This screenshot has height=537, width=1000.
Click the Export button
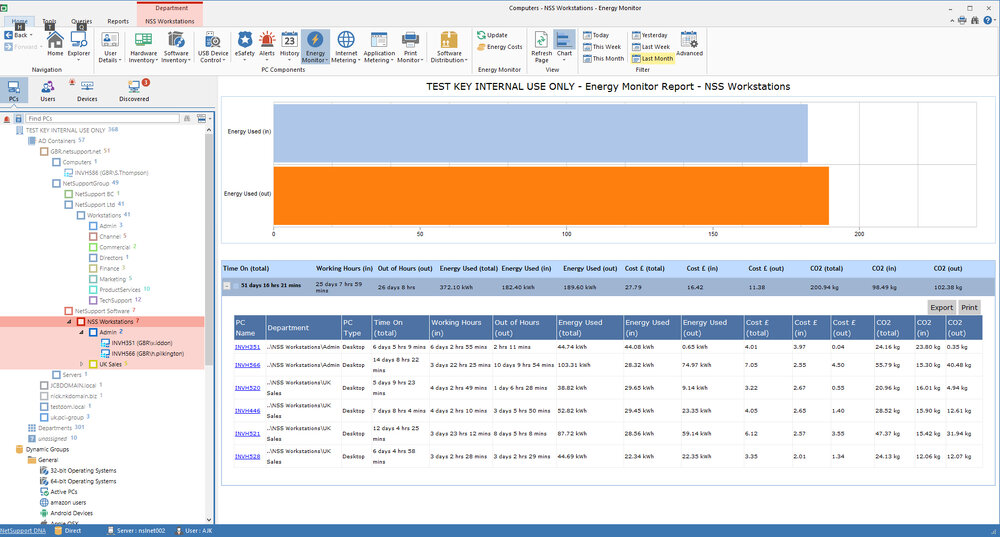941,307
